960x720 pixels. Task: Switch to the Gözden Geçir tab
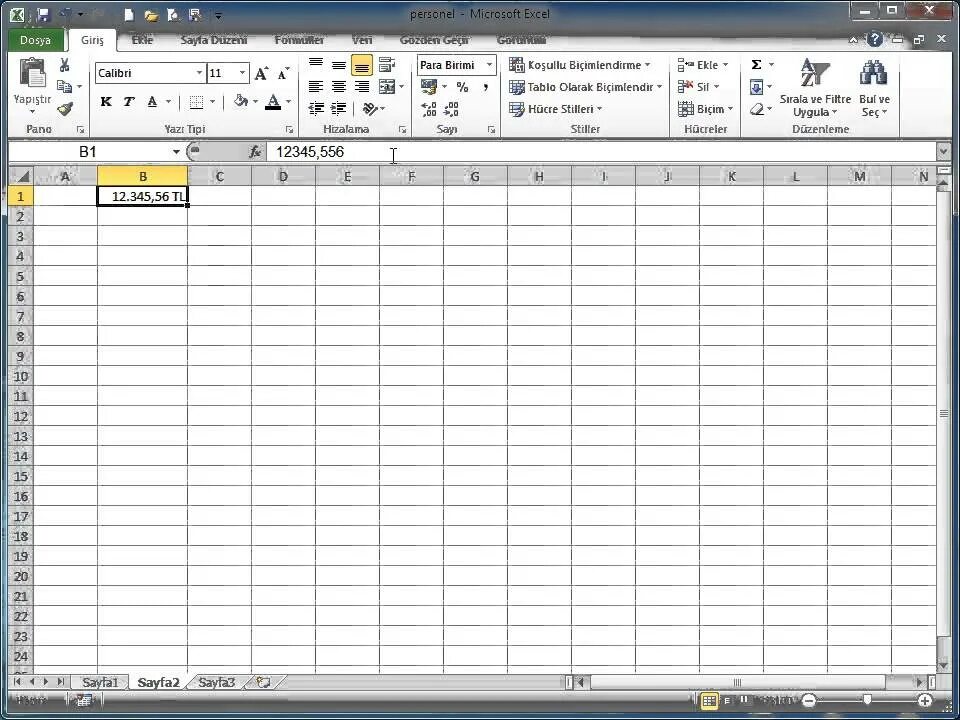tap(434, 40)
